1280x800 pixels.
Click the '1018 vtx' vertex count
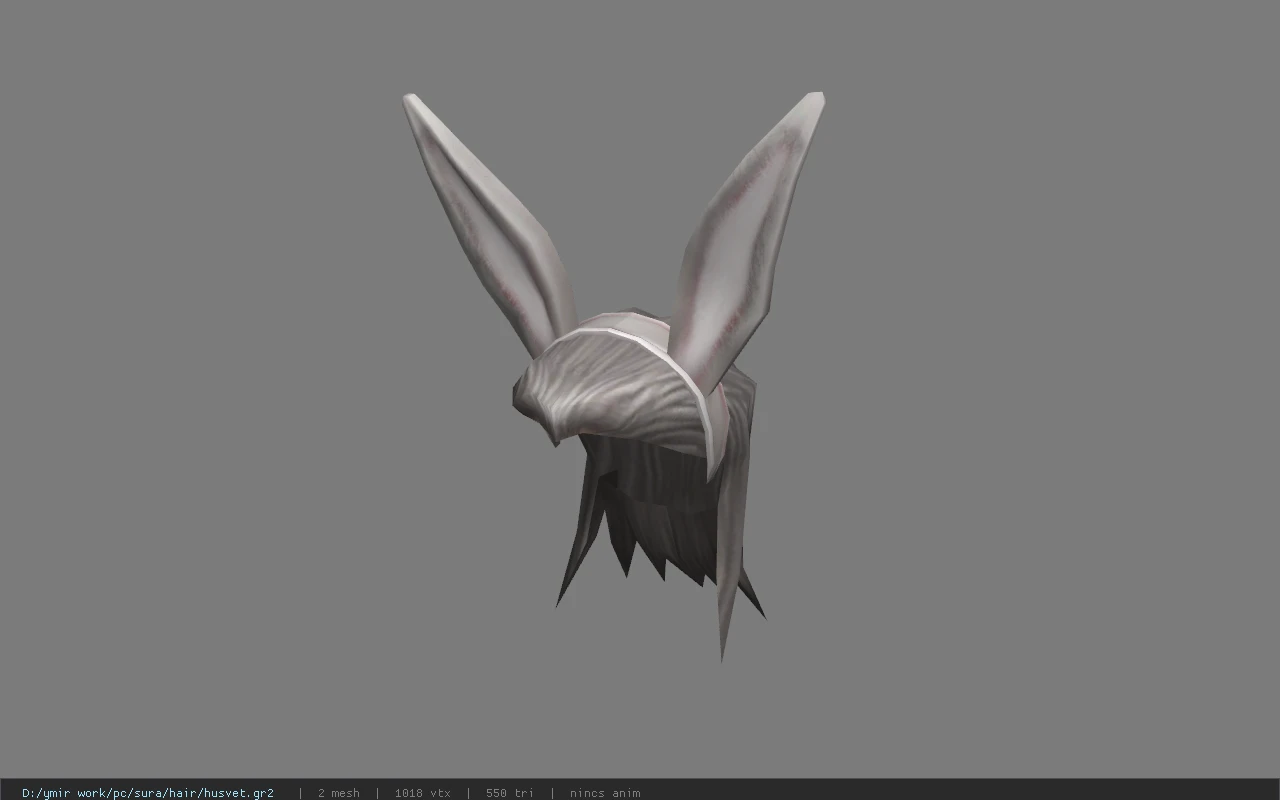point(422,793)
